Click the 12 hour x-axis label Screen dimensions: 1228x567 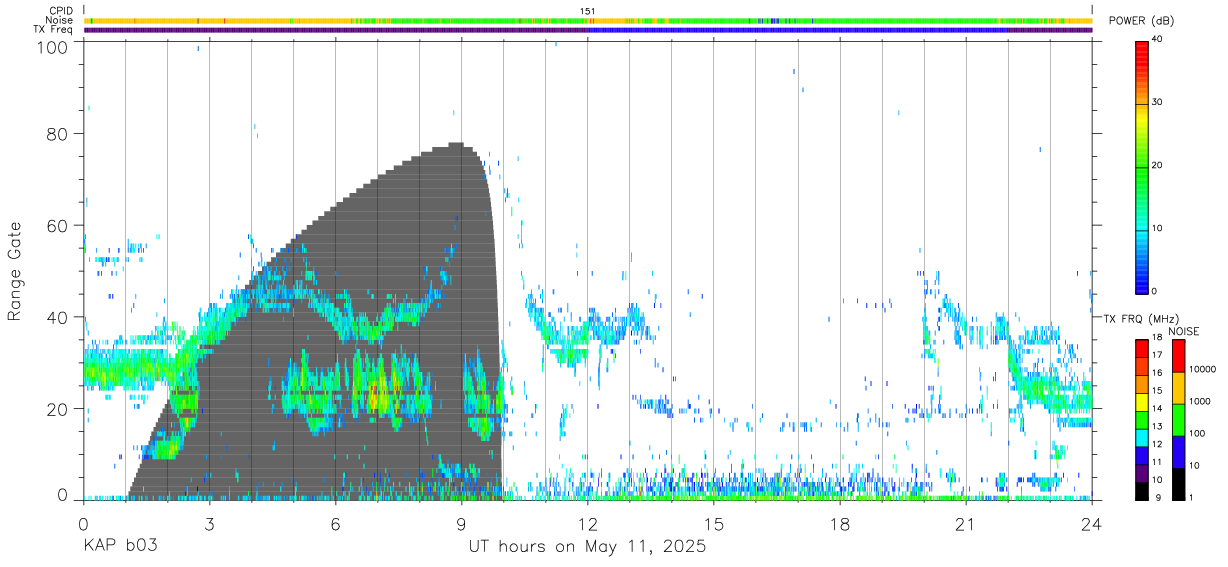click(x=588, y=524)
